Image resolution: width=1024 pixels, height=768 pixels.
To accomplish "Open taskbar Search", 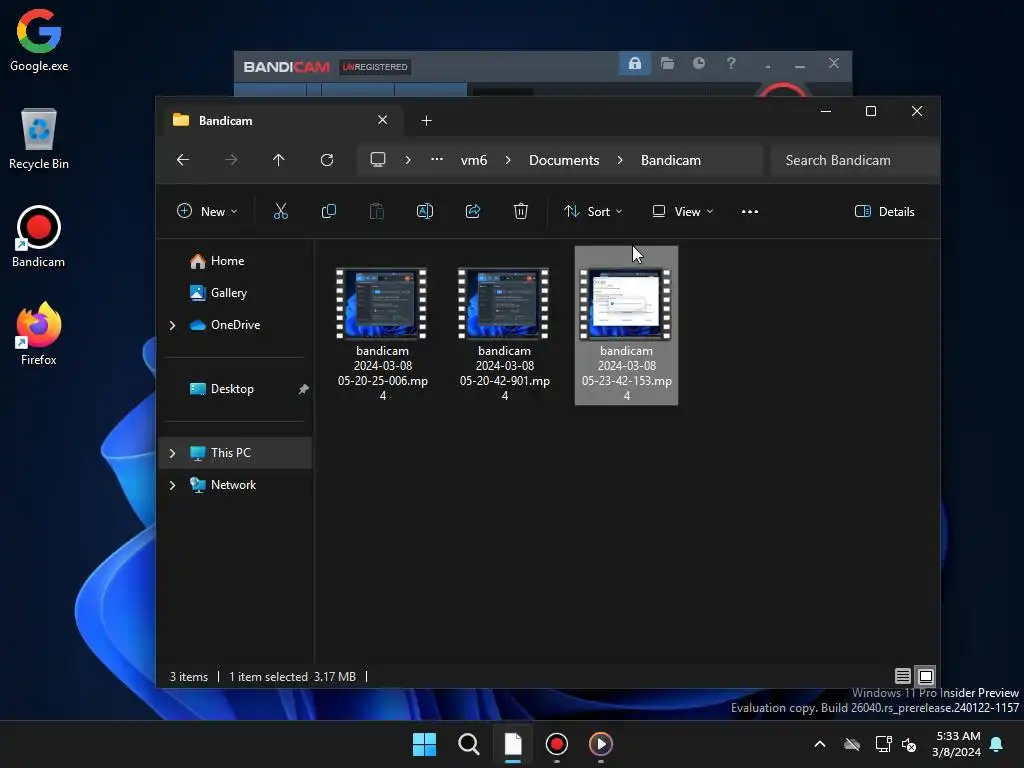I will click(x=468, y=744).
